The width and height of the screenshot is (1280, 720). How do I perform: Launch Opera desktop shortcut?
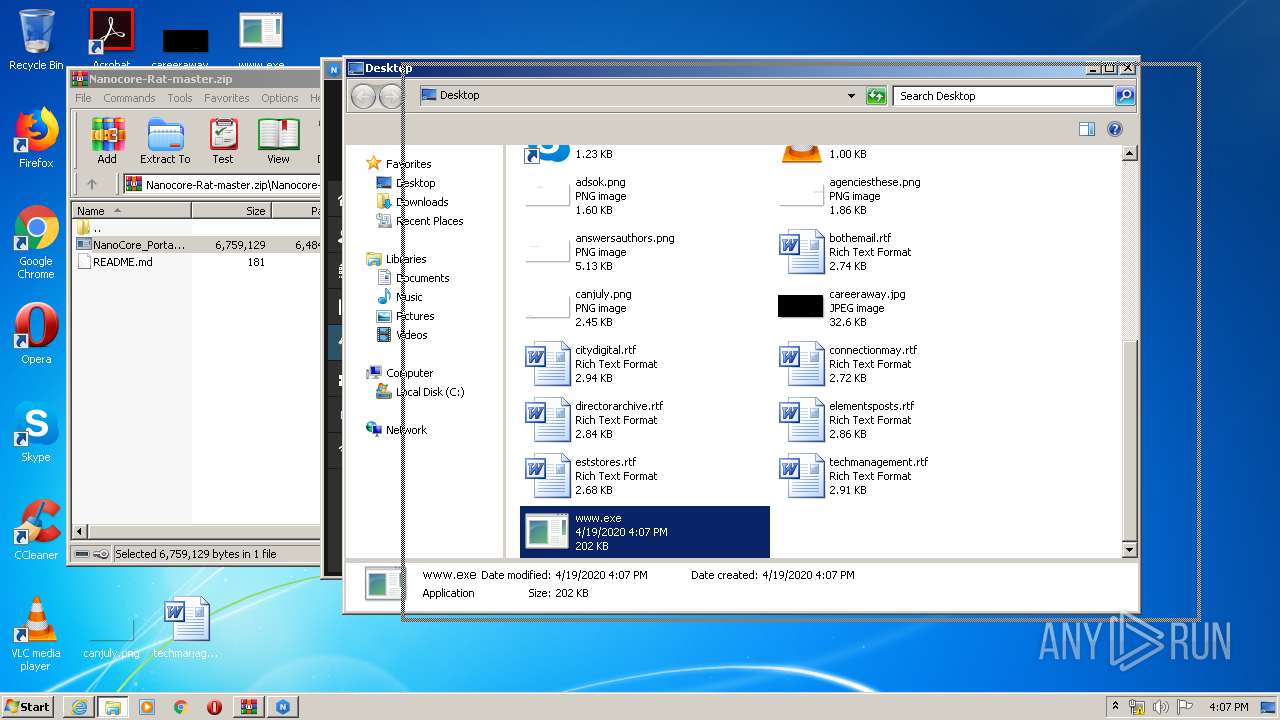click(x=36, y=334)
